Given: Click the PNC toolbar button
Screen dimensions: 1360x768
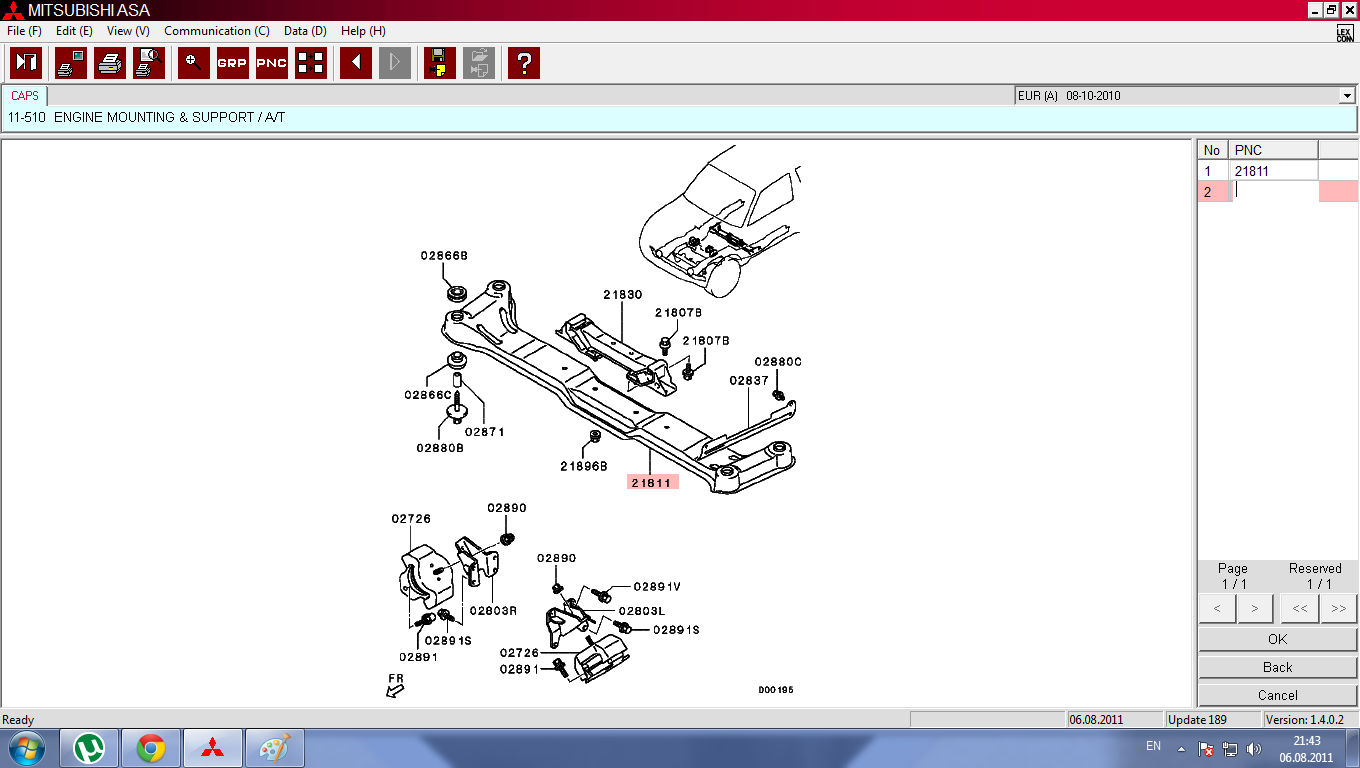Looking at the screenshot, I should click(272, 63).
